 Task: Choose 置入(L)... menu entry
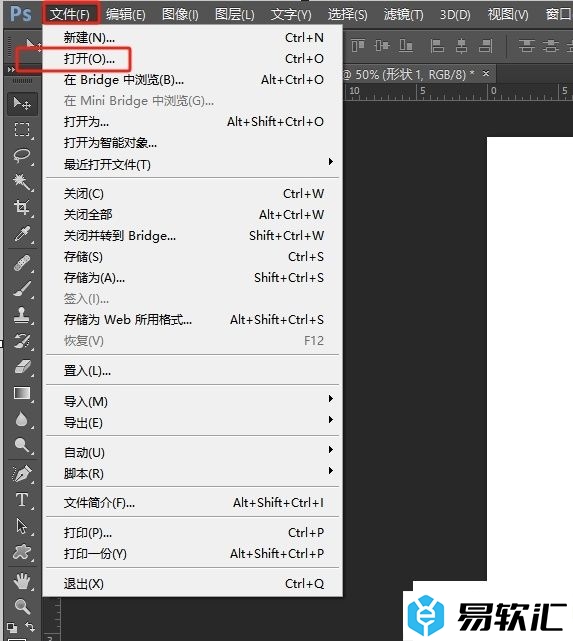[192, 371]
